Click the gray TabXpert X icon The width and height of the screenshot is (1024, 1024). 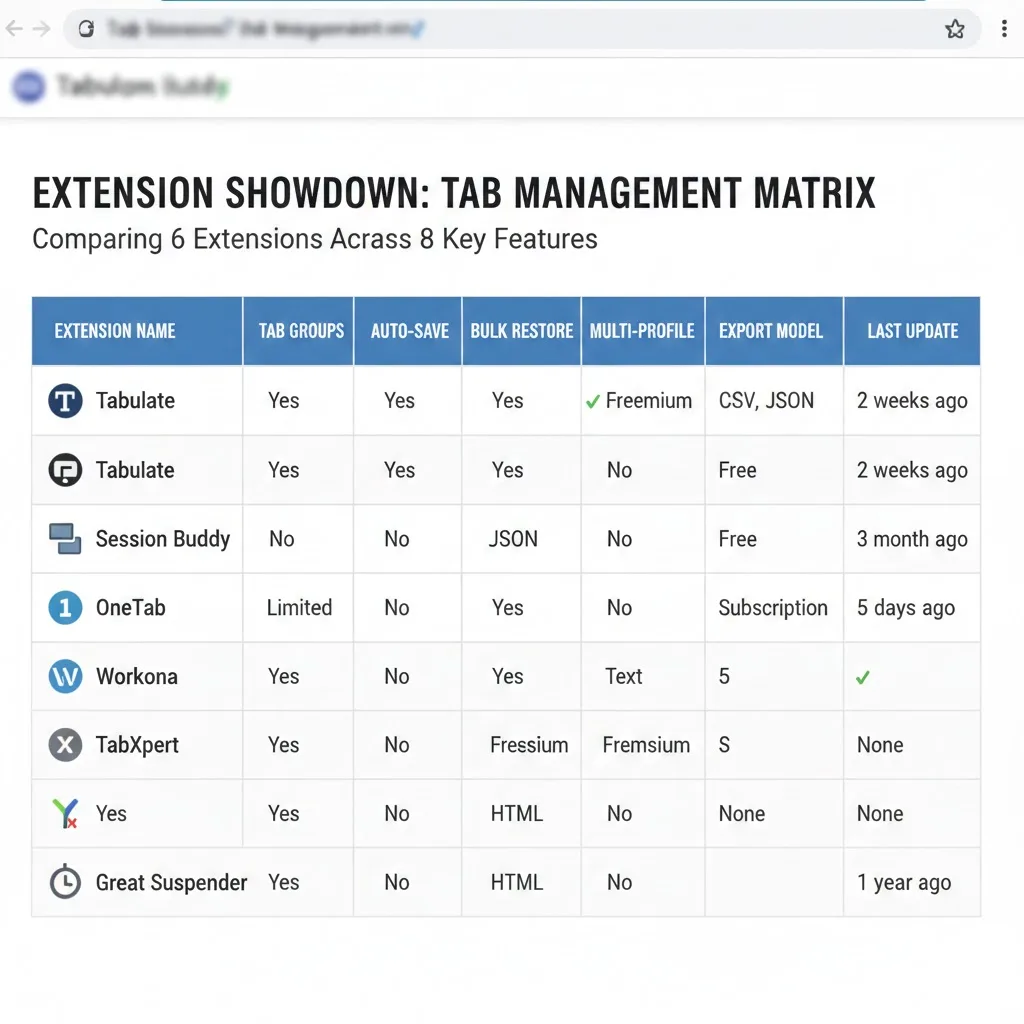65,745
